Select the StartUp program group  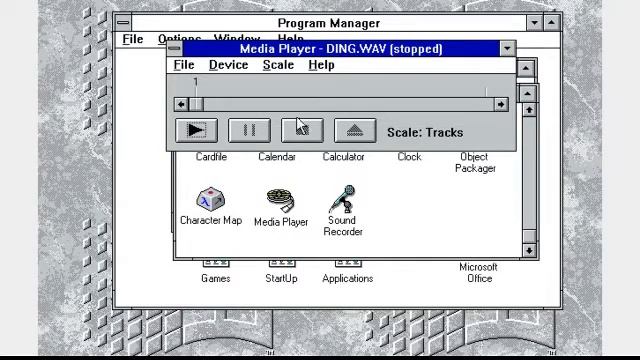coord(281,273)
